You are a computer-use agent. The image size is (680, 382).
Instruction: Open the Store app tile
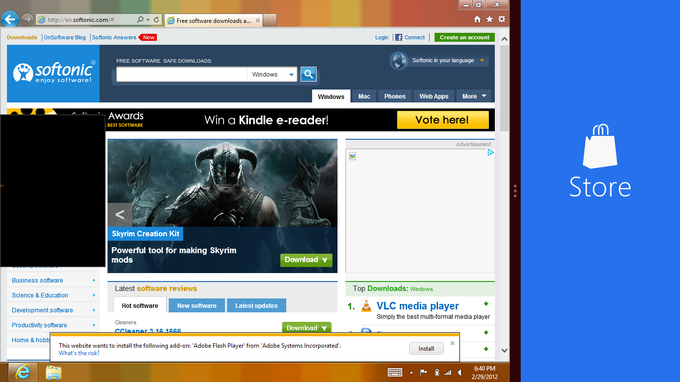600,161
